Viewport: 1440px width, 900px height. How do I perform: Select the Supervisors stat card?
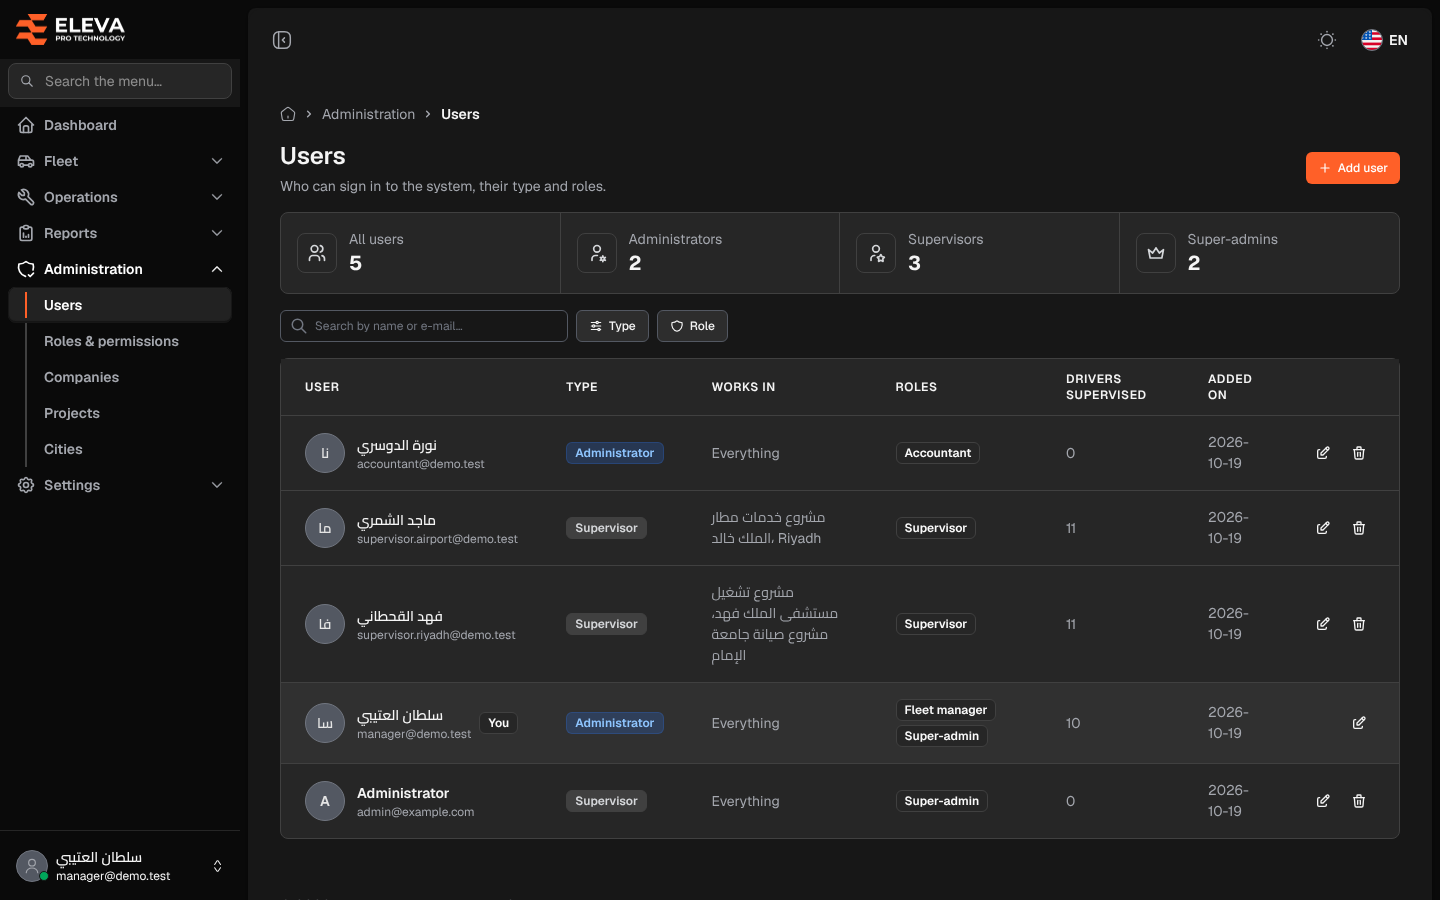click(979, 253)
